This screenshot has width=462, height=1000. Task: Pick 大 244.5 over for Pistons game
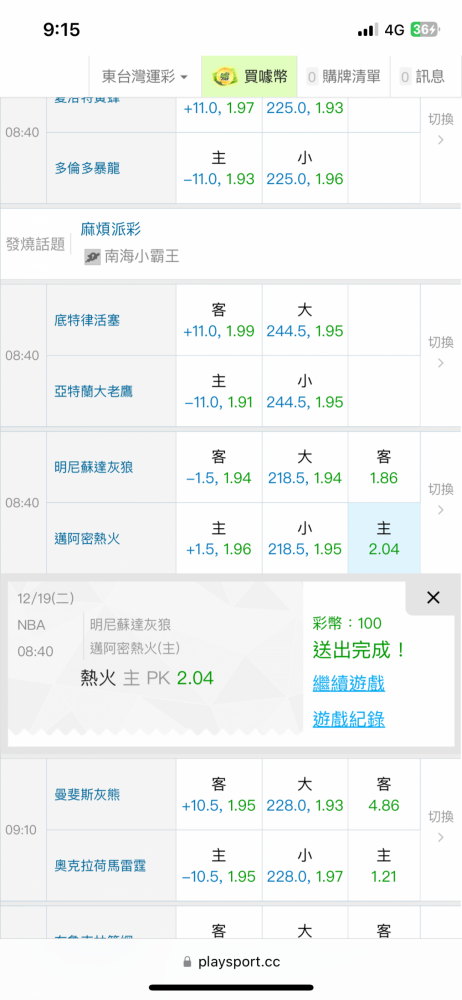pyautogui.click(x=305, y=320)
